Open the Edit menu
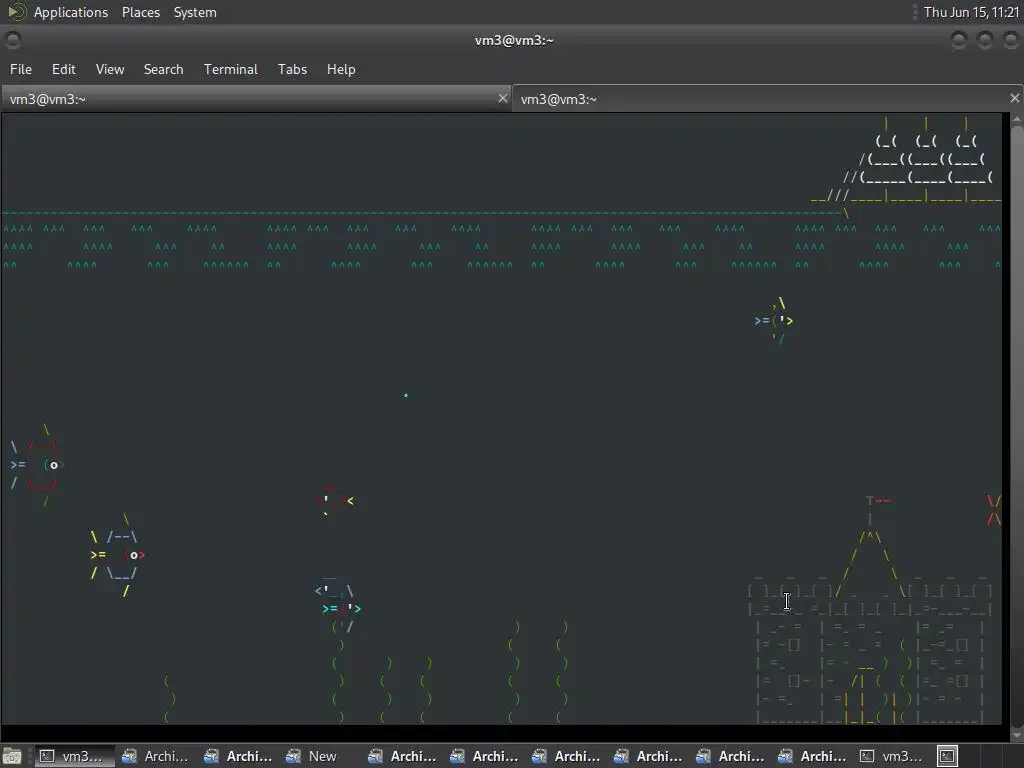1024x768 pixels. [x=63, y=69]
